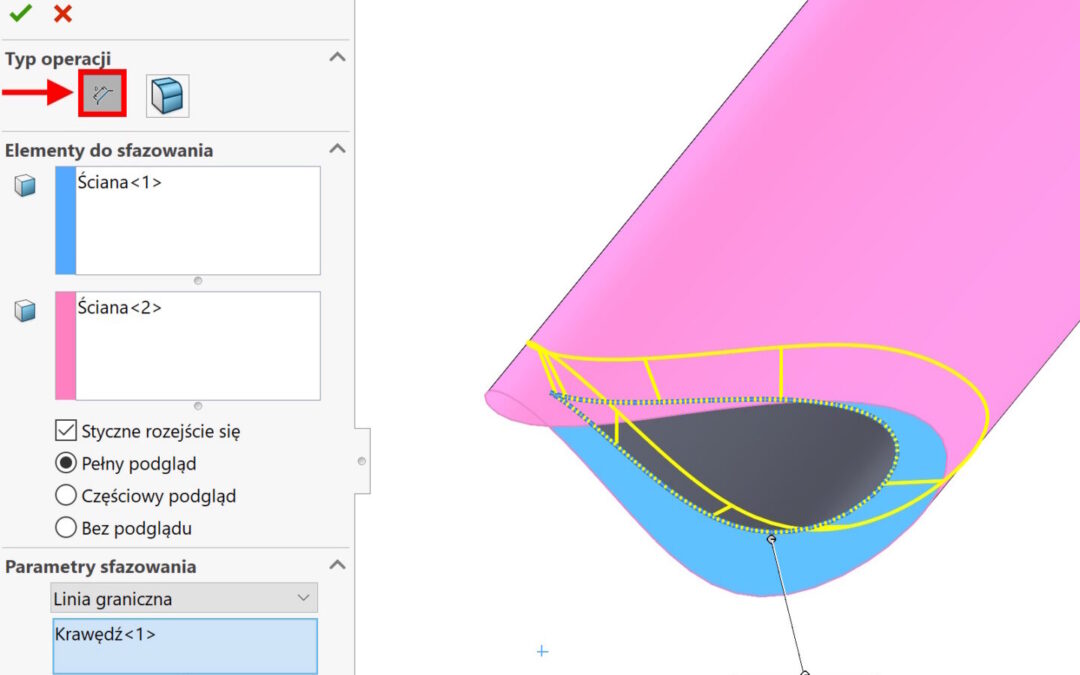Open the Linia graniczna dropdown
The image size is (1080, 675).
184,599
